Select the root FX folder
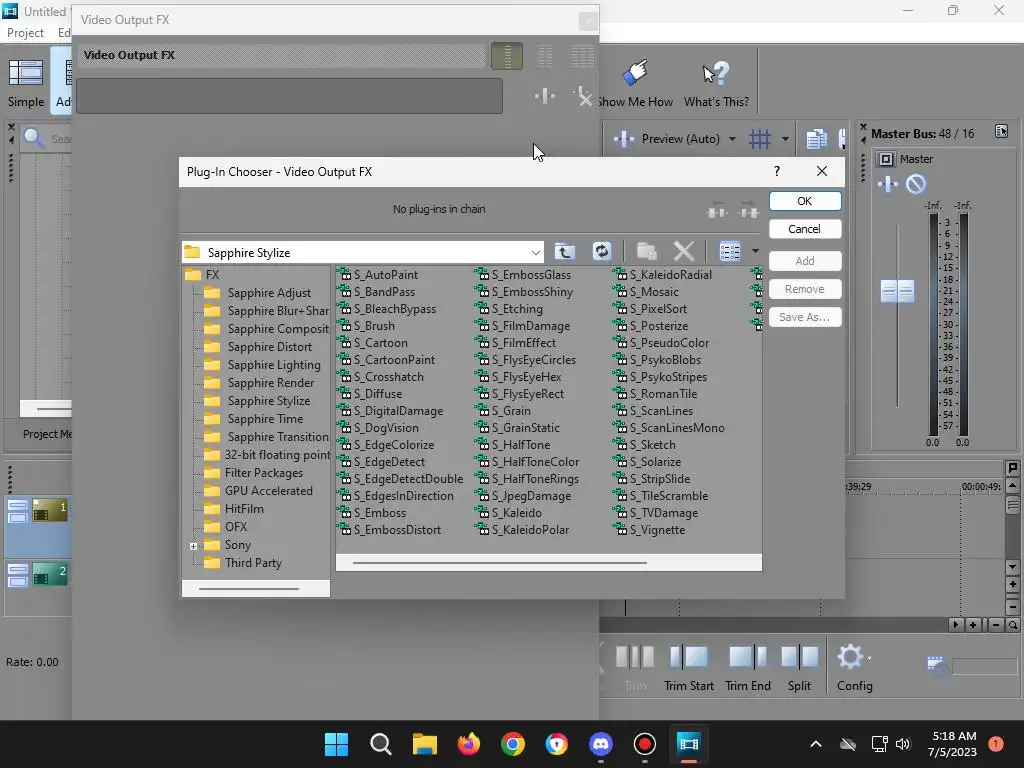This screenshot has height=768, width=1024. (x=212, y=274)
